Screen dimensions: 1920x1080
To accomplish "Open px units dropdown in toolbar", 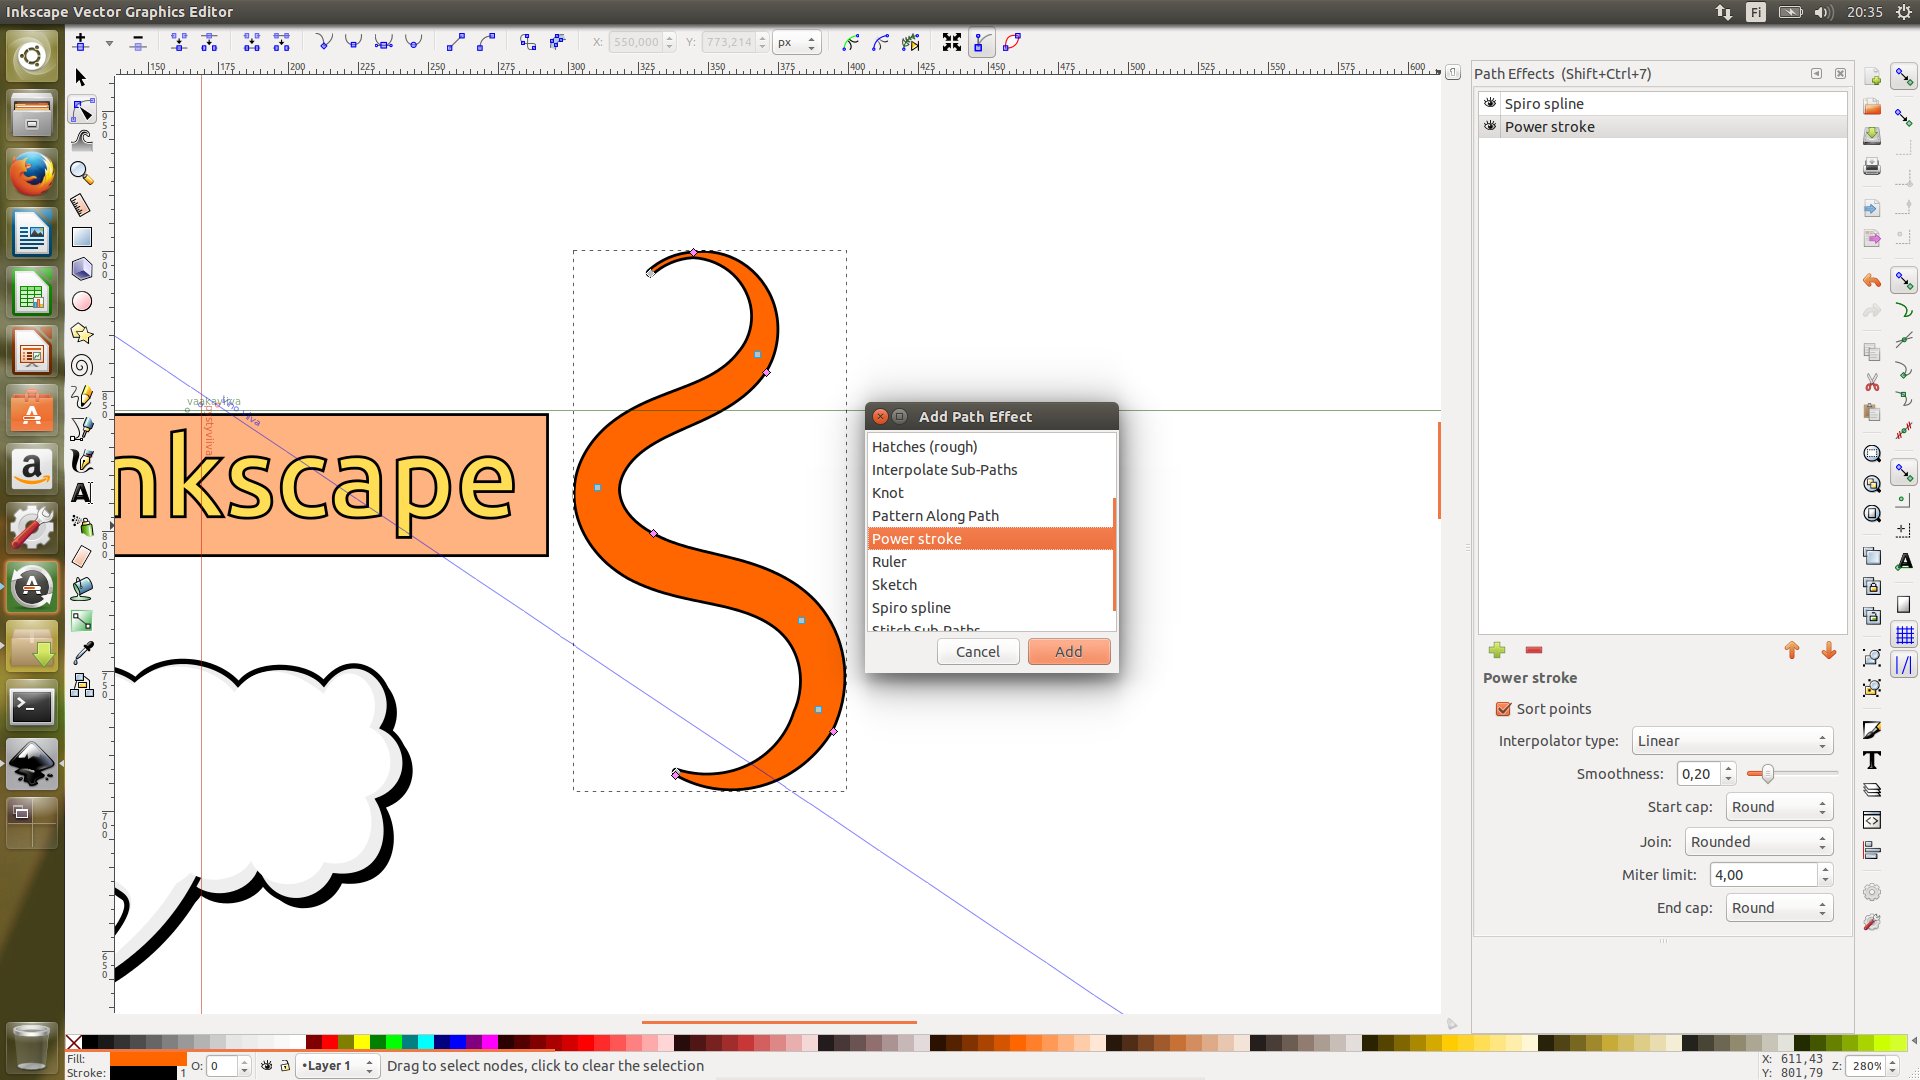I will [x=797, y=42].
